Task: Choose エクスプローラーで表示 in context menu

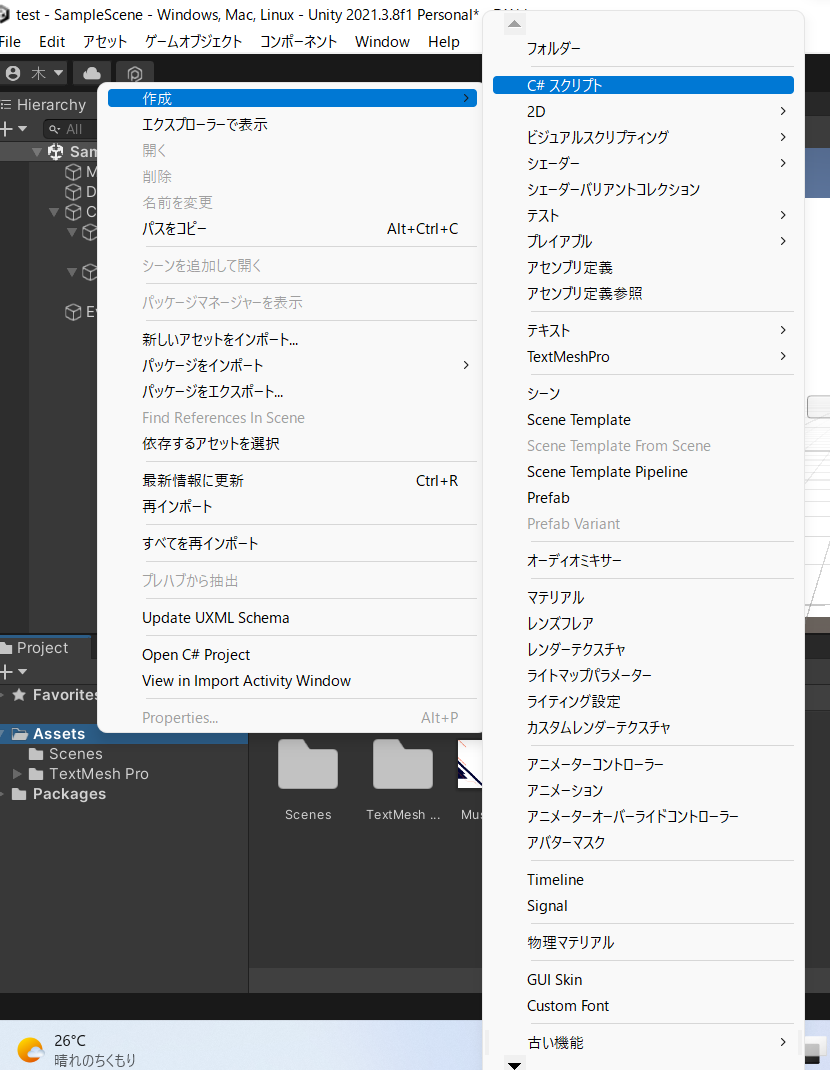Action: coord(292,124)
